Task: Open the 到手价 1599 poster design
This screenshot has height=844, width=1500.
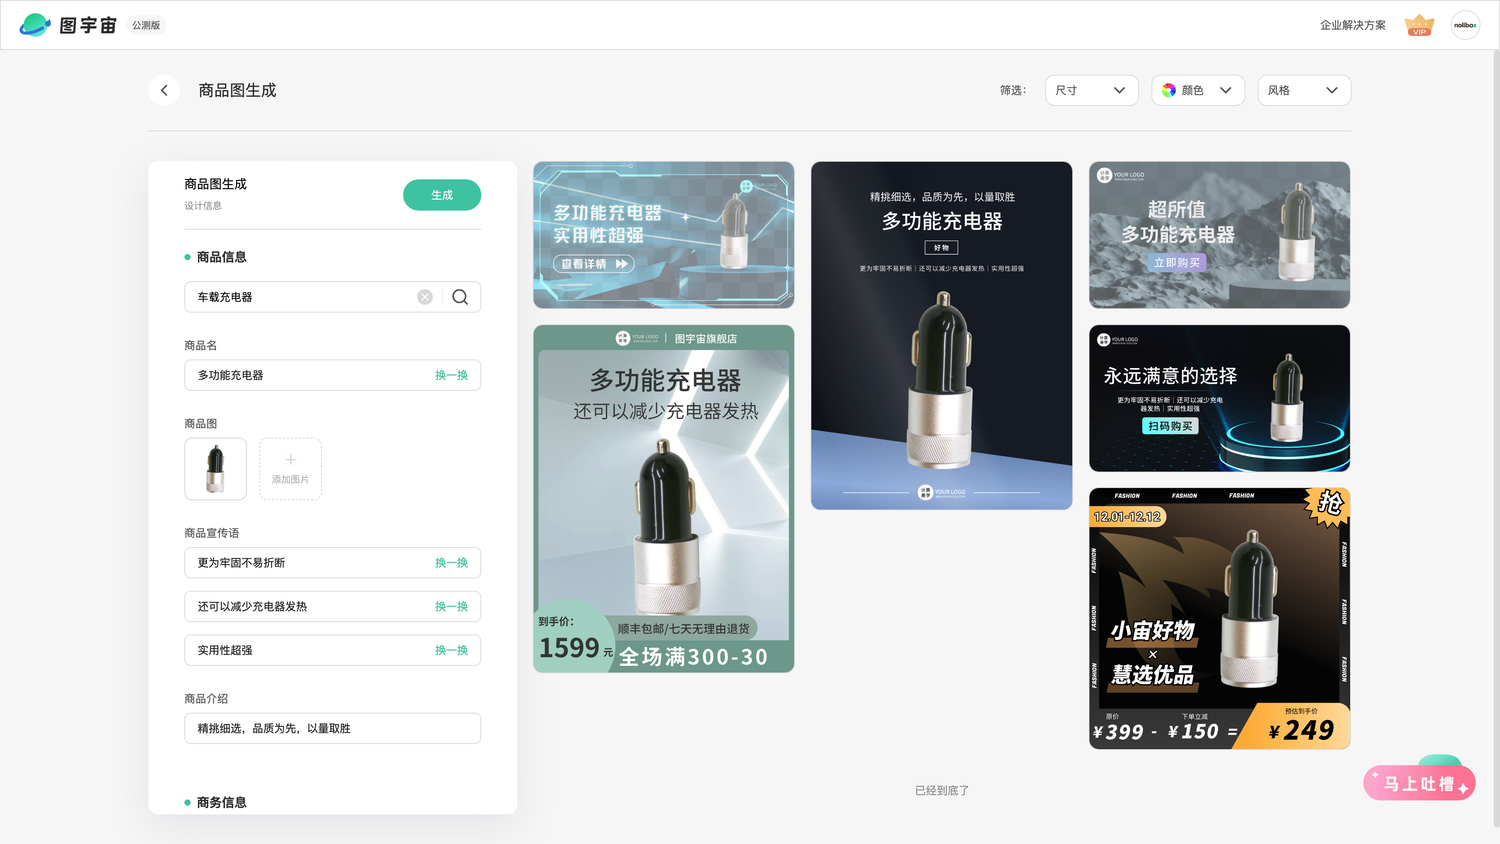Action: coord(664,499)
